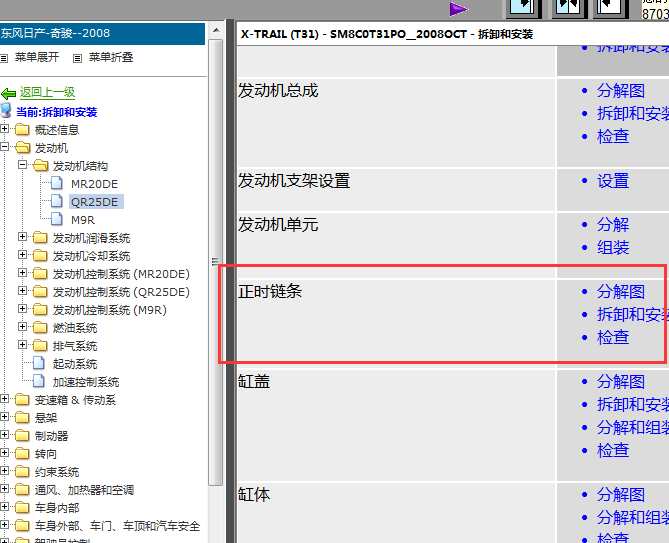Open 缸体 分解图 link
The width and height of the screenshot is (669, 543).
pos(621,495)
